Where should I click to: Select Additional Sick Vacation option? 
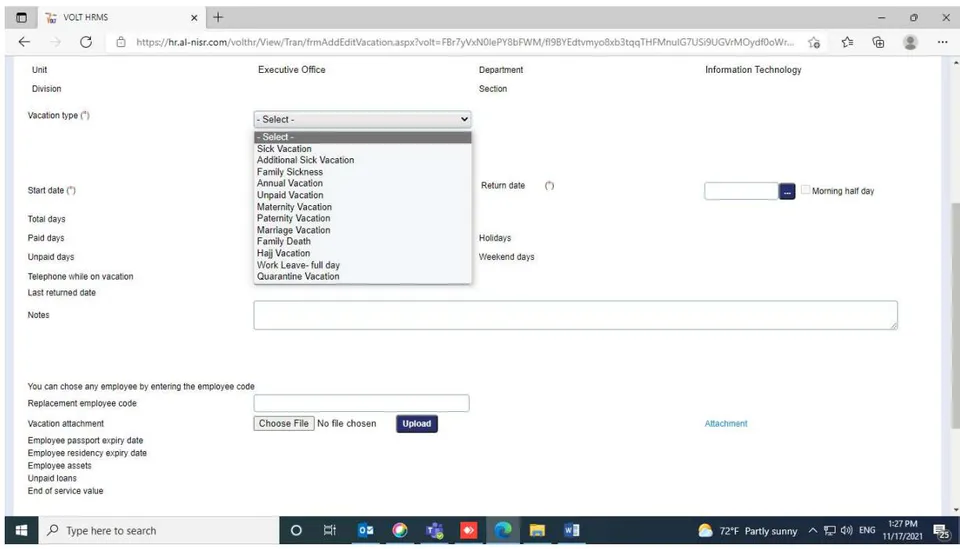click(362, 160)
